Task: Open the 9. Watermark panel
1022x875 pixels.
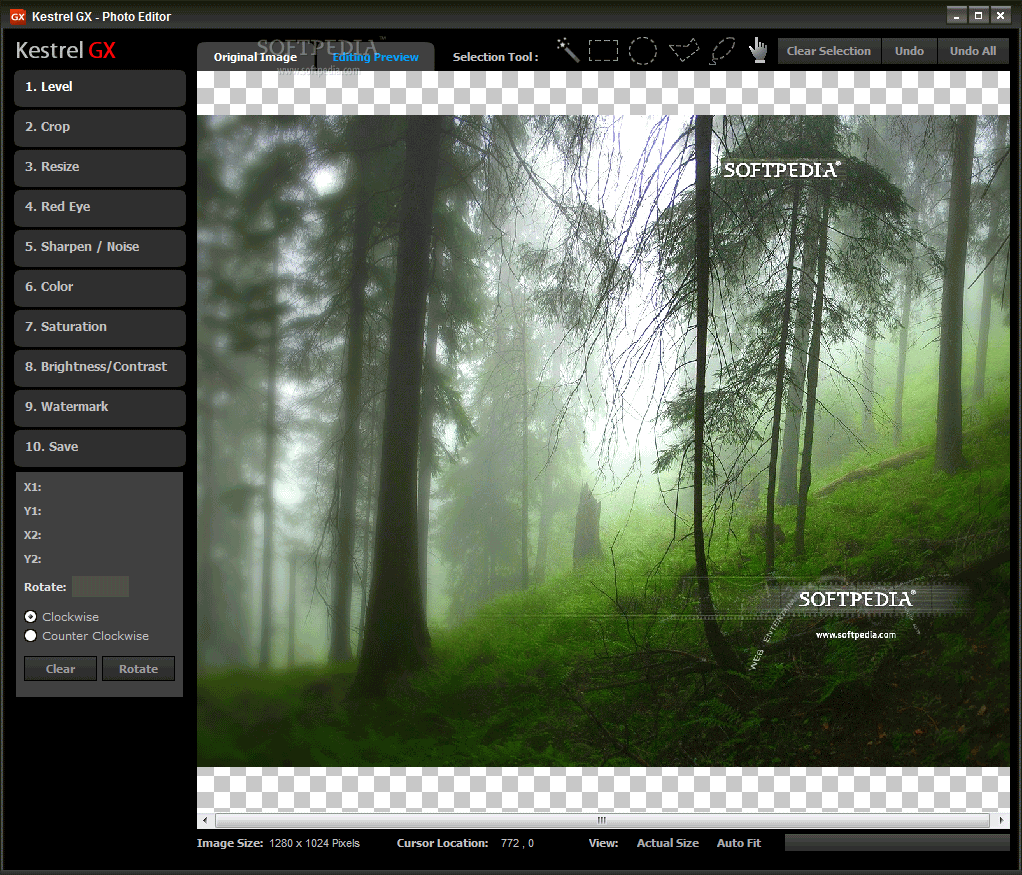Action: click(100, 408)
